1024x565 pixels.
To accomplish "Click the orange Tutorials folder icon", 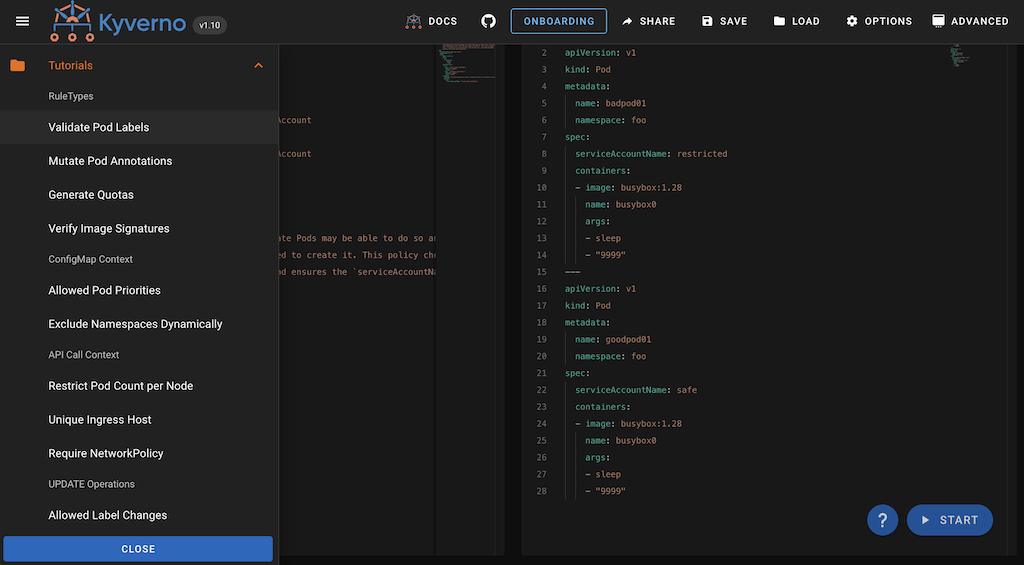I will click(x=18, y=66).
